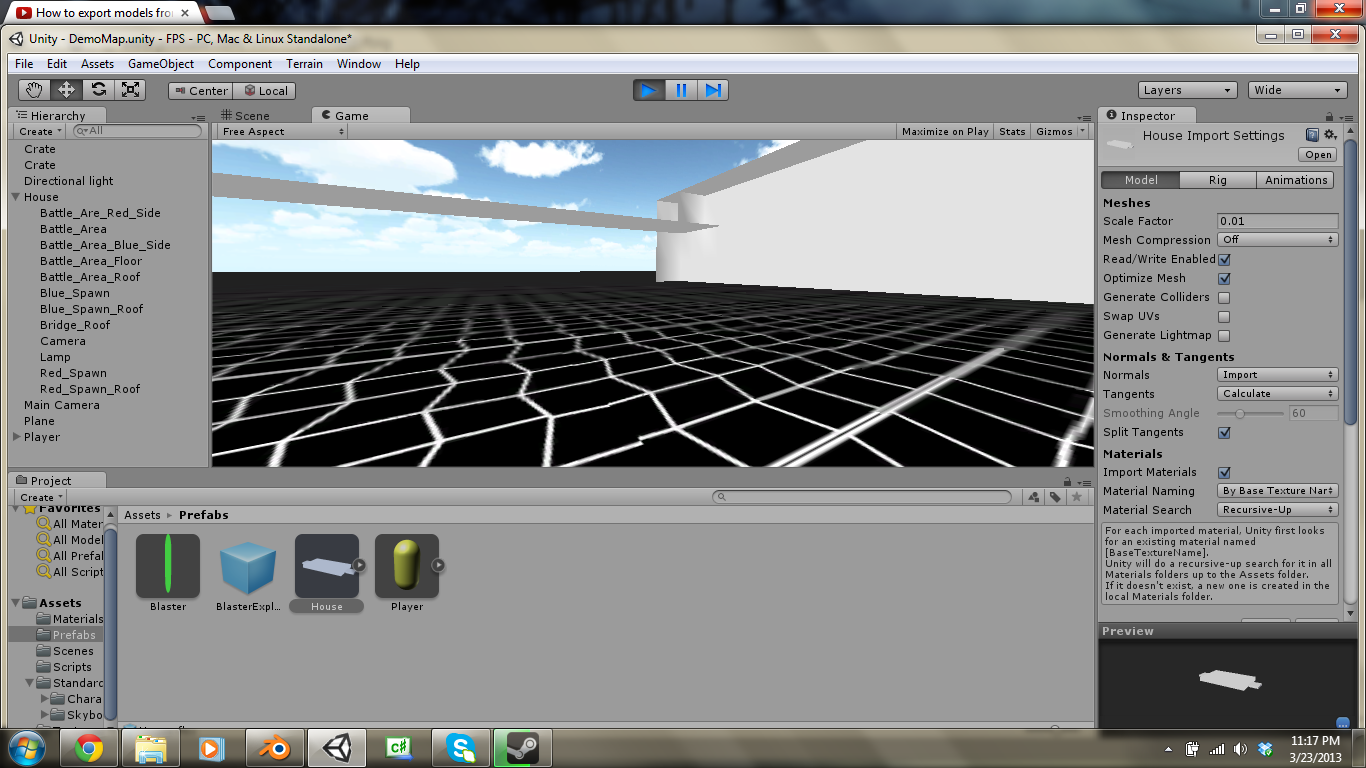
Task: Open the Mesh Compression dropdown
Action: coord(1277,240)
